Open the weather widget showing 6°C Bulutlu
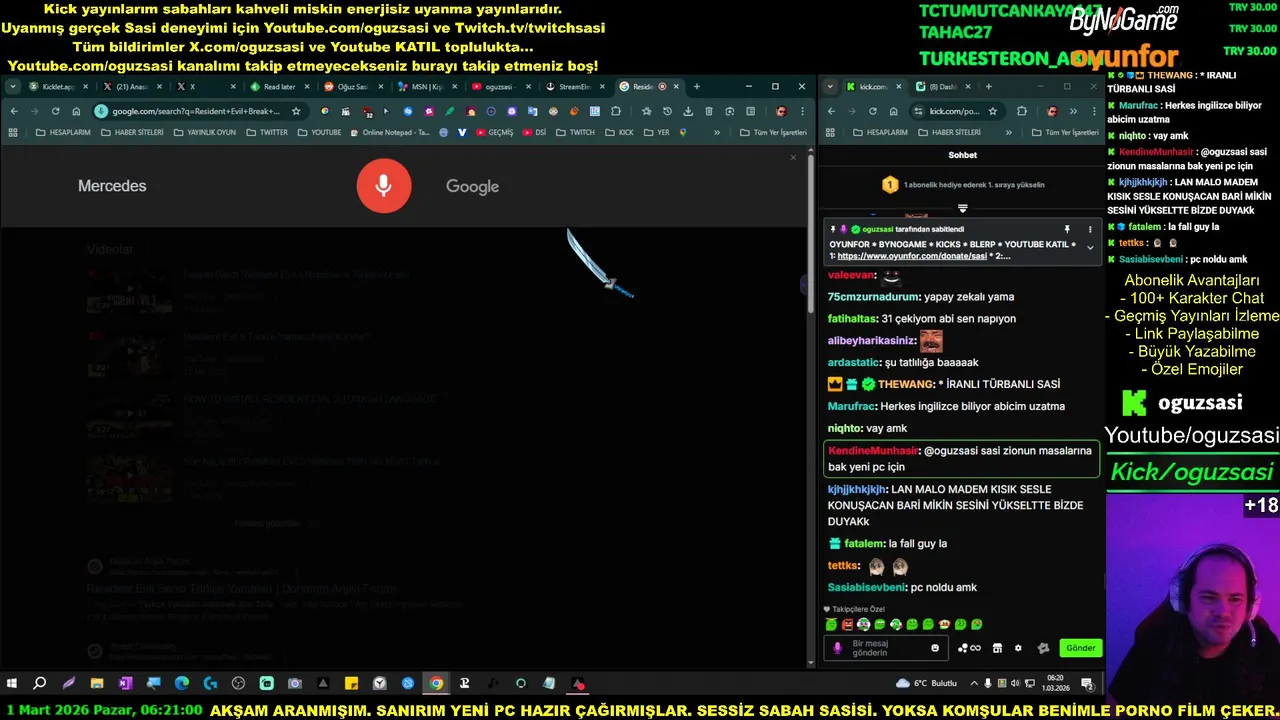The image size is (1280, 720). [x=927, y=684]
